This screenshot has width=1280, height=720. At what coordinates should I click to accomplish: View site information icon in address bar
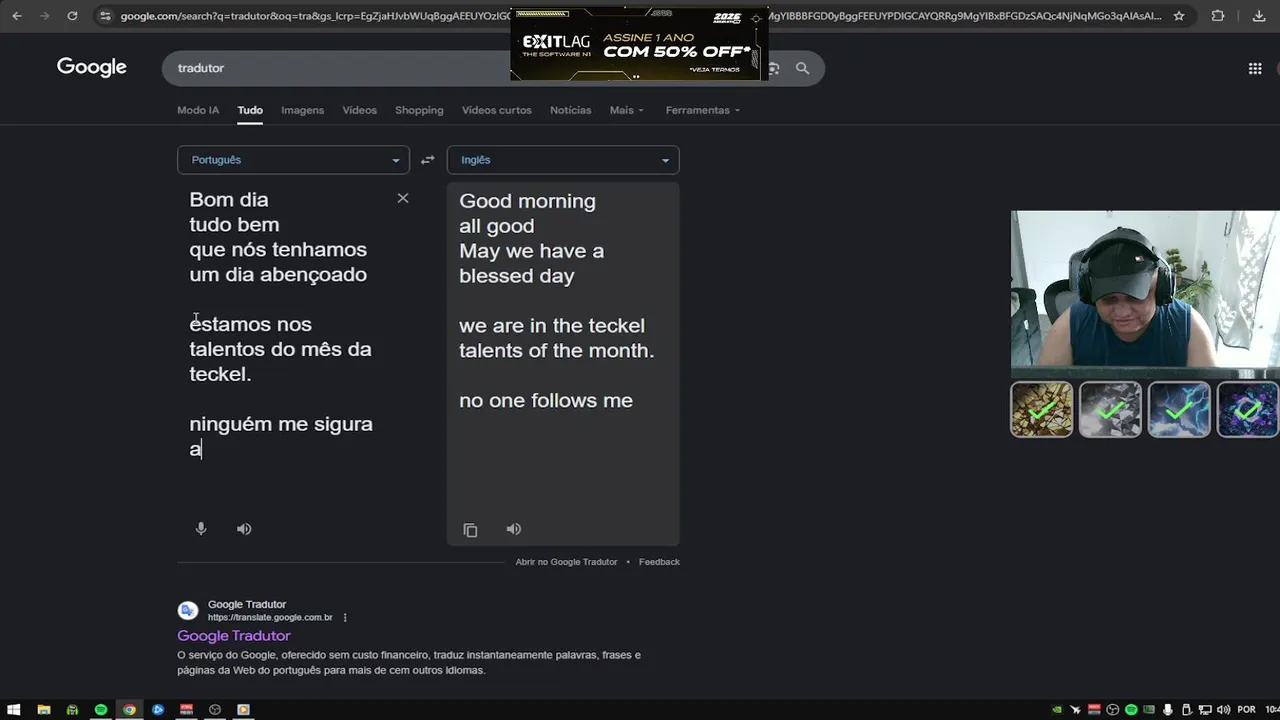point(106,16)
